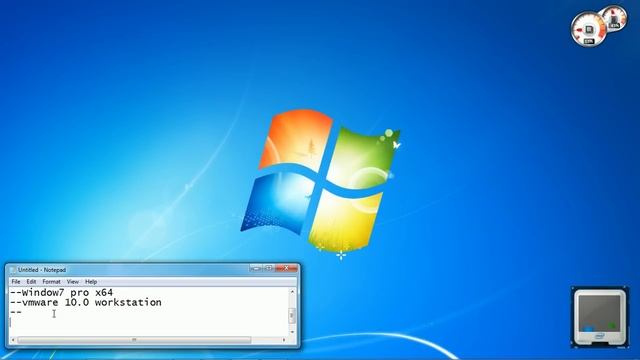Click the vertical scrollbar up arrow in Notepad

tap(292, 292)
